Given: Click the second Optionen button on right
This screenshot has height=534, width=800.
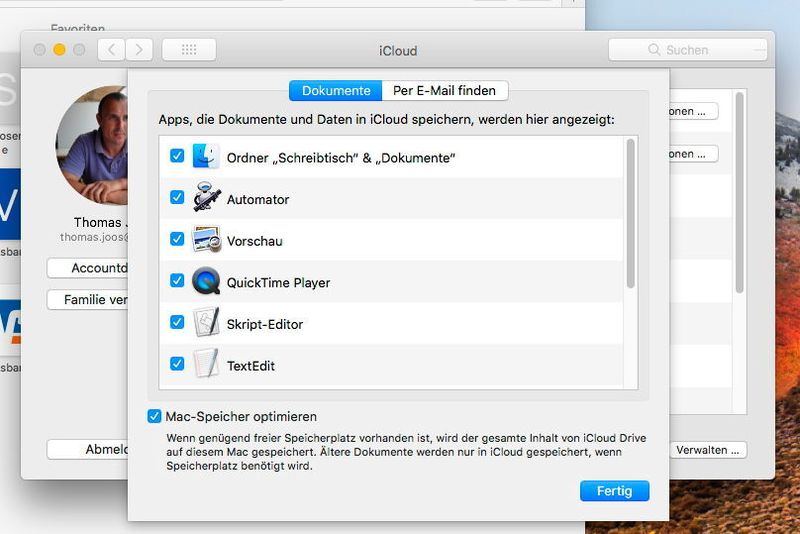Looking at the screenshot, I should click(x=694, y=154).
